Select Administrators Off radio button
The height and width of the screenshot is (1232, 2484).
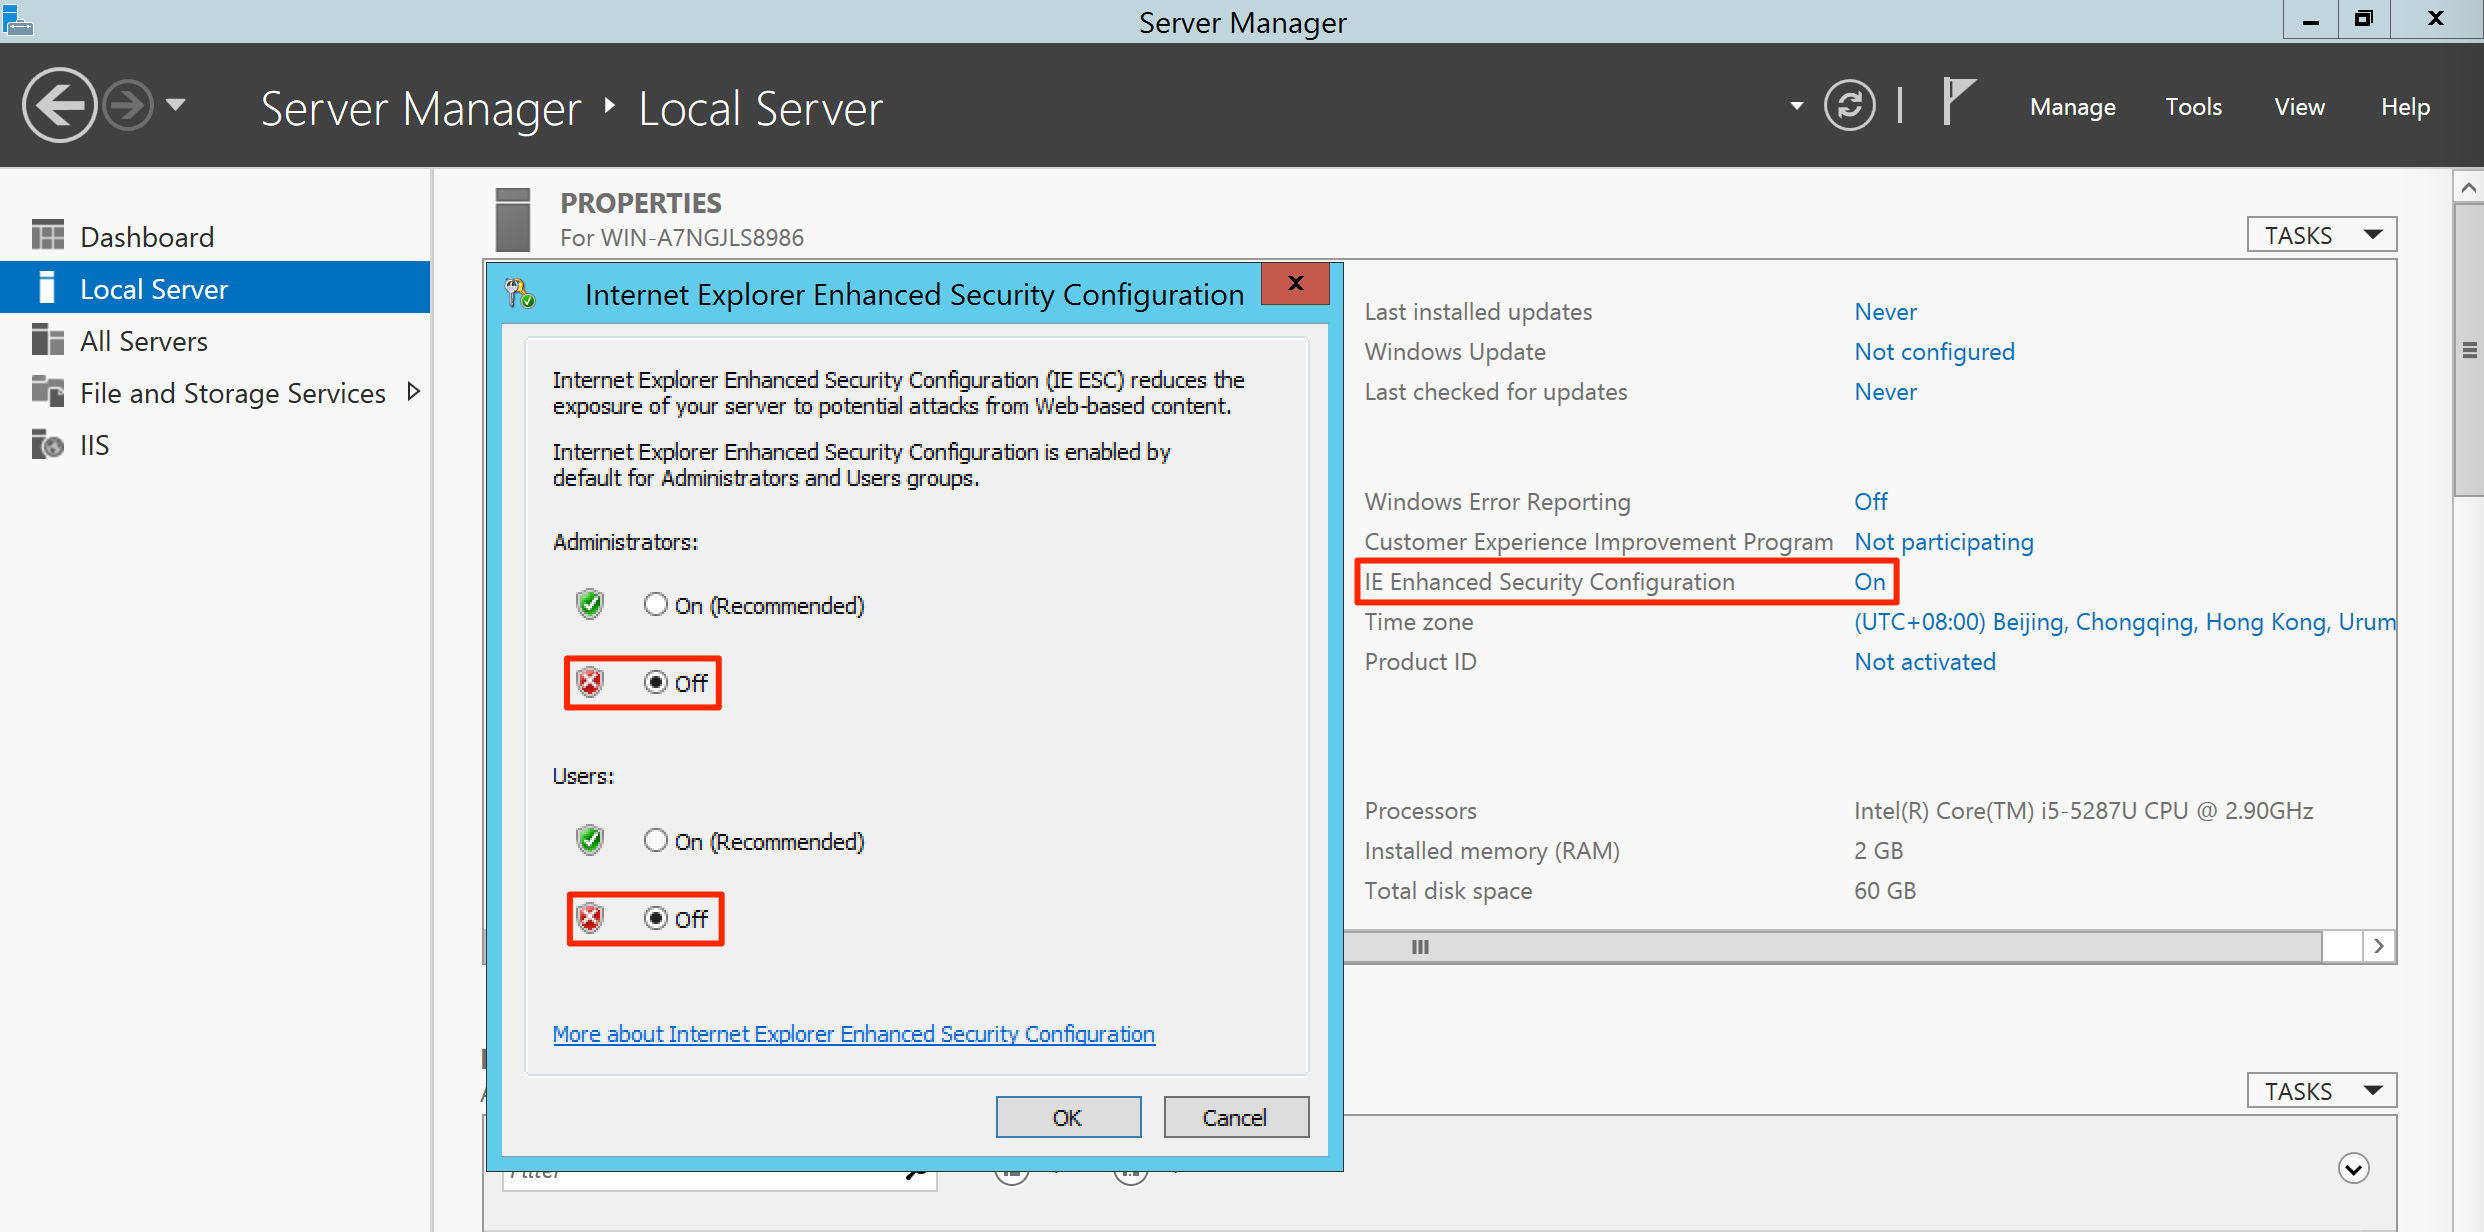coord(656,683)
